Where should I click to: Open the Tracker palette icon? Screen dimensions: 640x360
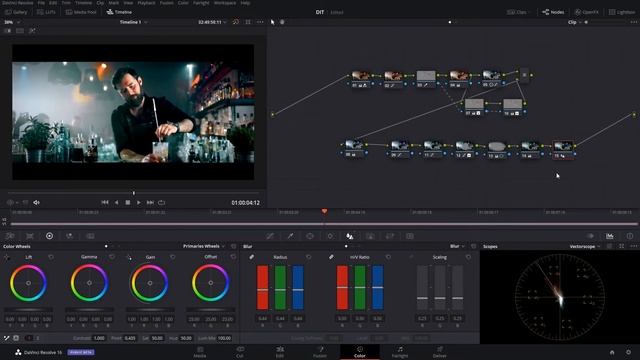click(x=330, y=236)
